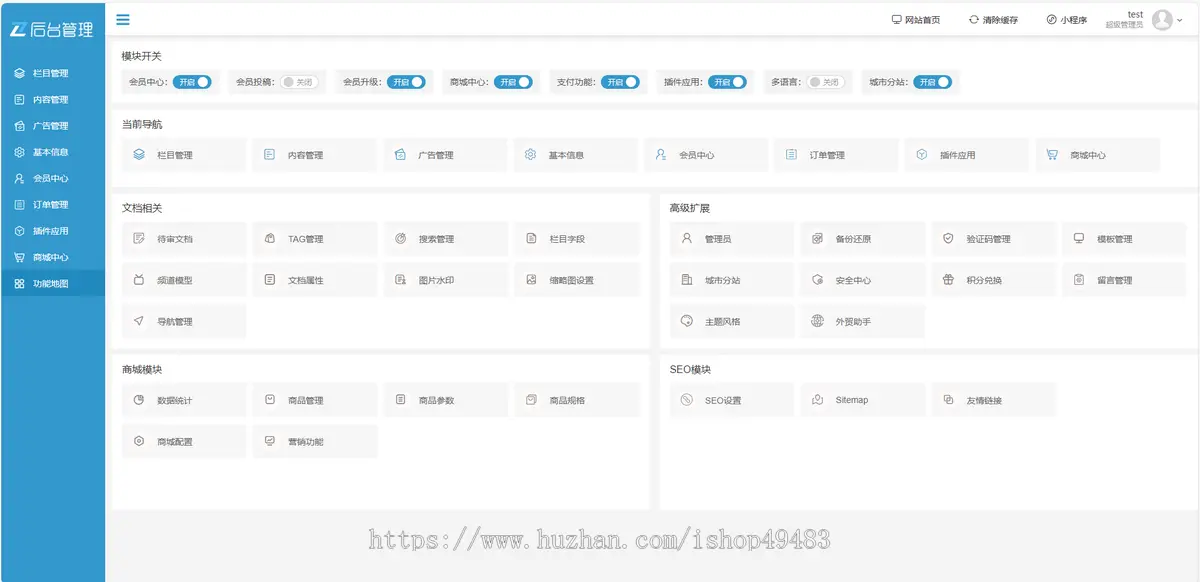The image size is (1200, 582).
Task: Click the 广告管理 card icon in 当前导航
Action: pos(400,155)
